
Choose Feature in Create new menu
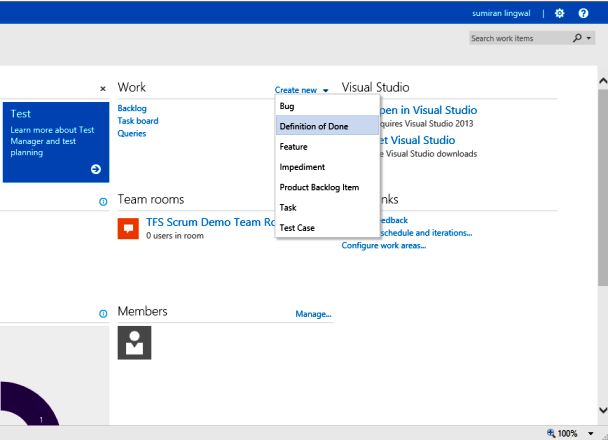[x=327, y=147]
